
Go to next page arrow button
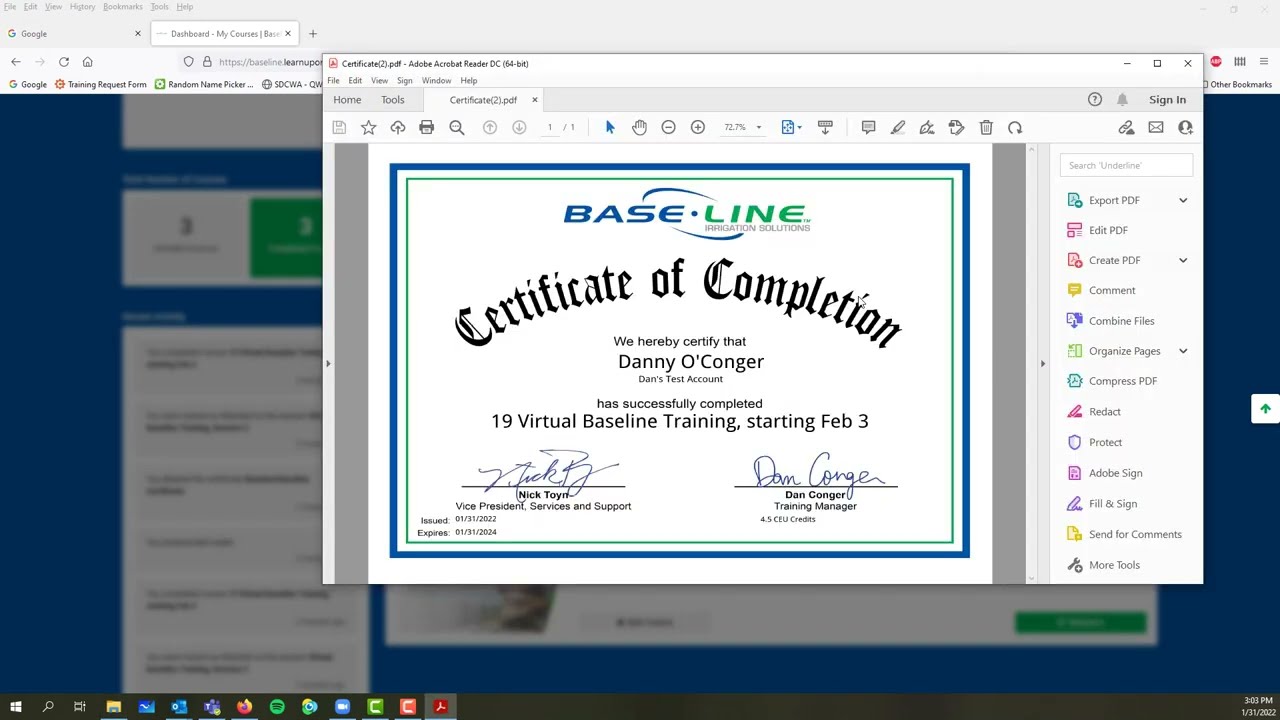click(x=519, y=128)
